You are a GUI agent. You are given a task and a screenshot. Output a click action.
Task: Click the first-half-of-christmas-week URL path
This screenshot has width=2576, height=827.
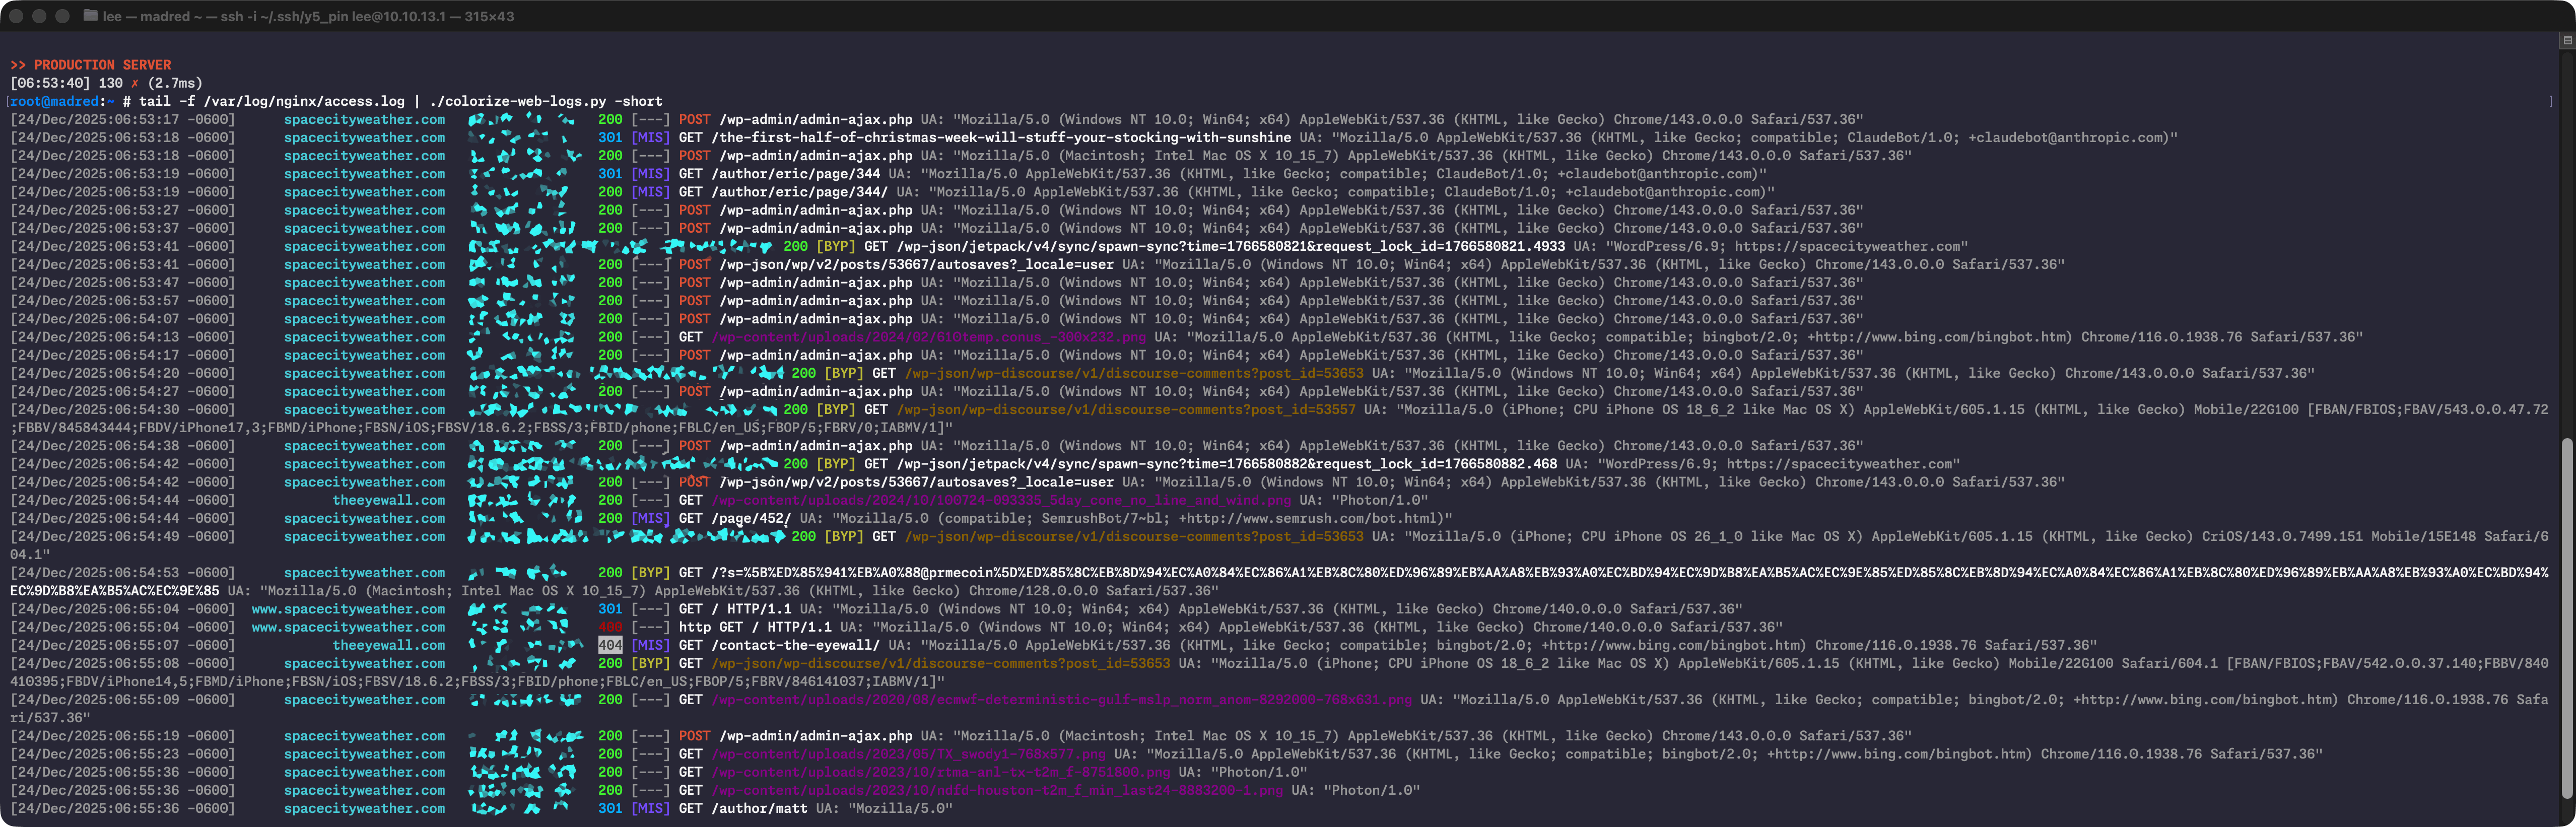click(1000, 137)
